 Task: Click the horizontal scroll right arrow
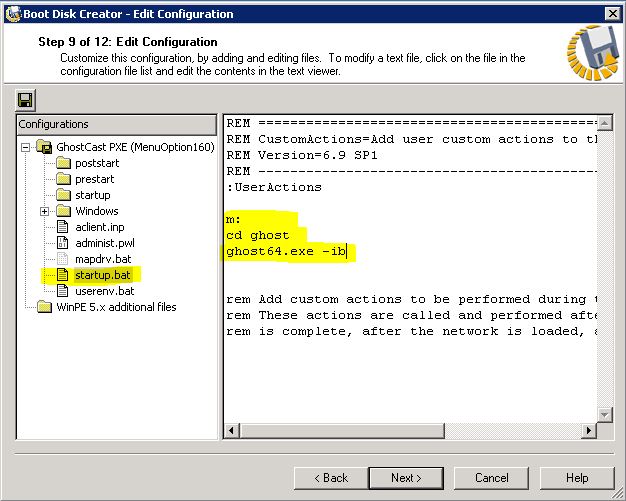click(x=588, y=430)
